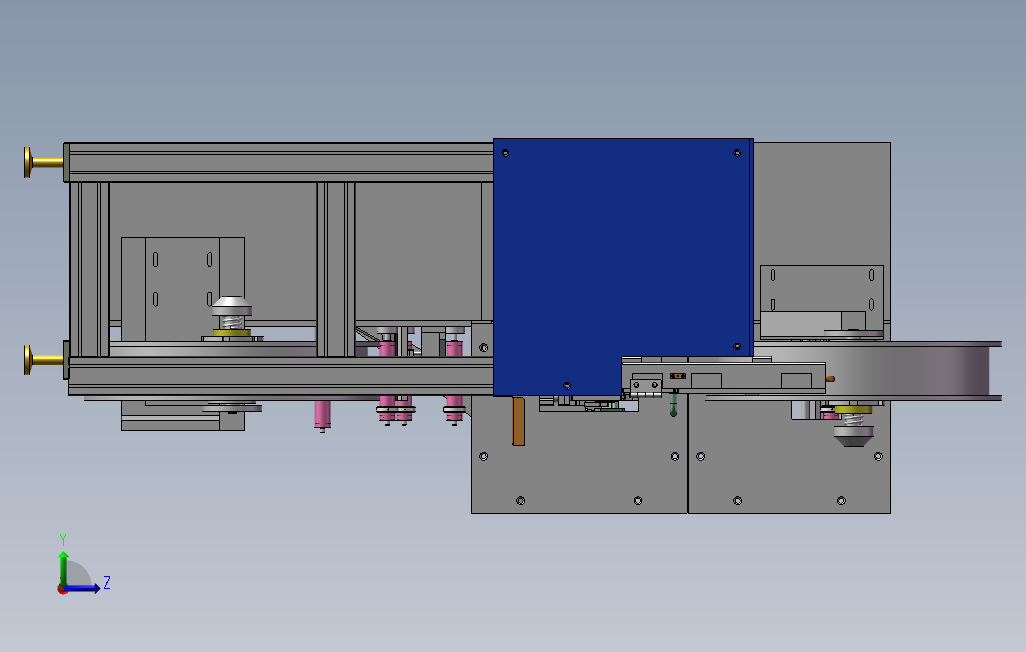Click the top-left screw on the blue panel
The image size is (1026, 652).
[x=505, y=153]
